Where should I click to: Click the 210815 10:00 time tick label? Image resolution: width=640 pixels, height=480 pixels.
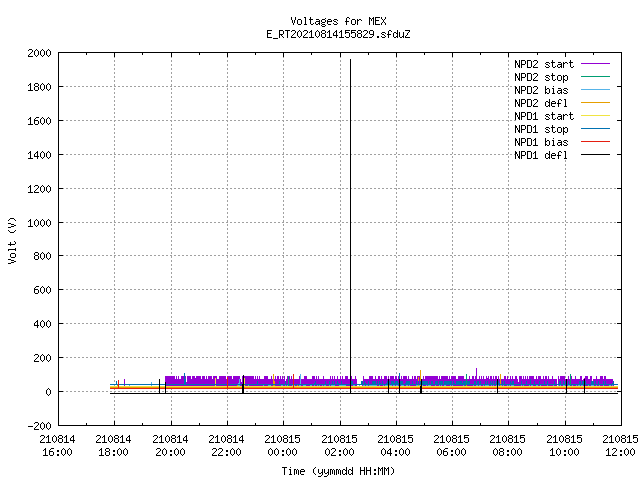click(564, 446)
